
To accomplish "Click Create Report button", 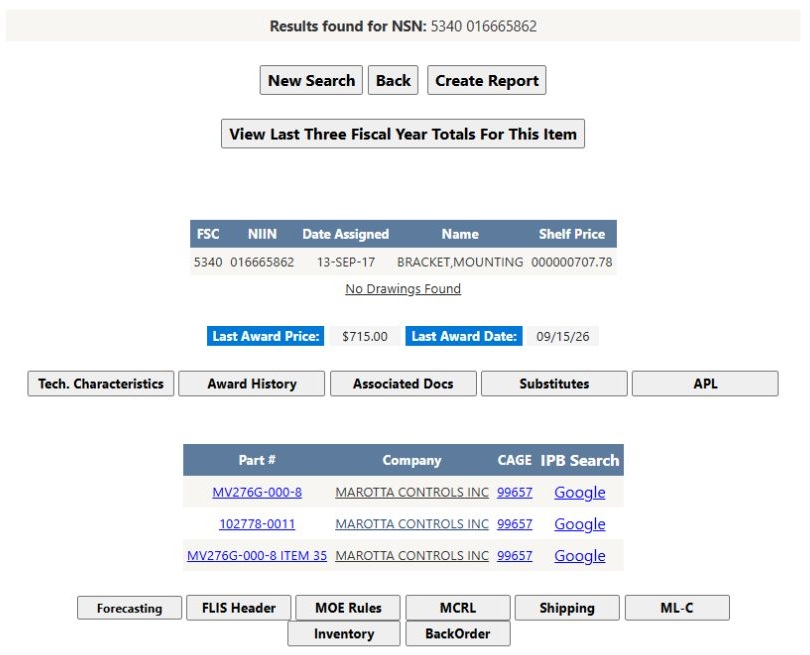I will (487, 80).
